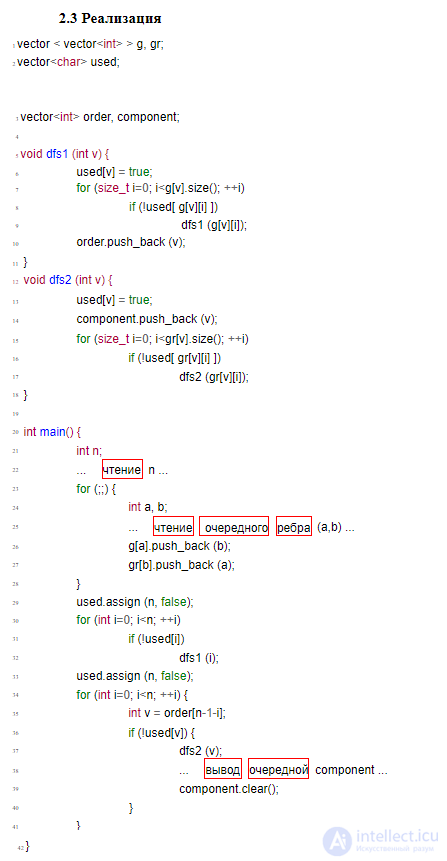Select the line "component.clear();"
Viewport: 447px width, 861px height.
click(229, 789)
